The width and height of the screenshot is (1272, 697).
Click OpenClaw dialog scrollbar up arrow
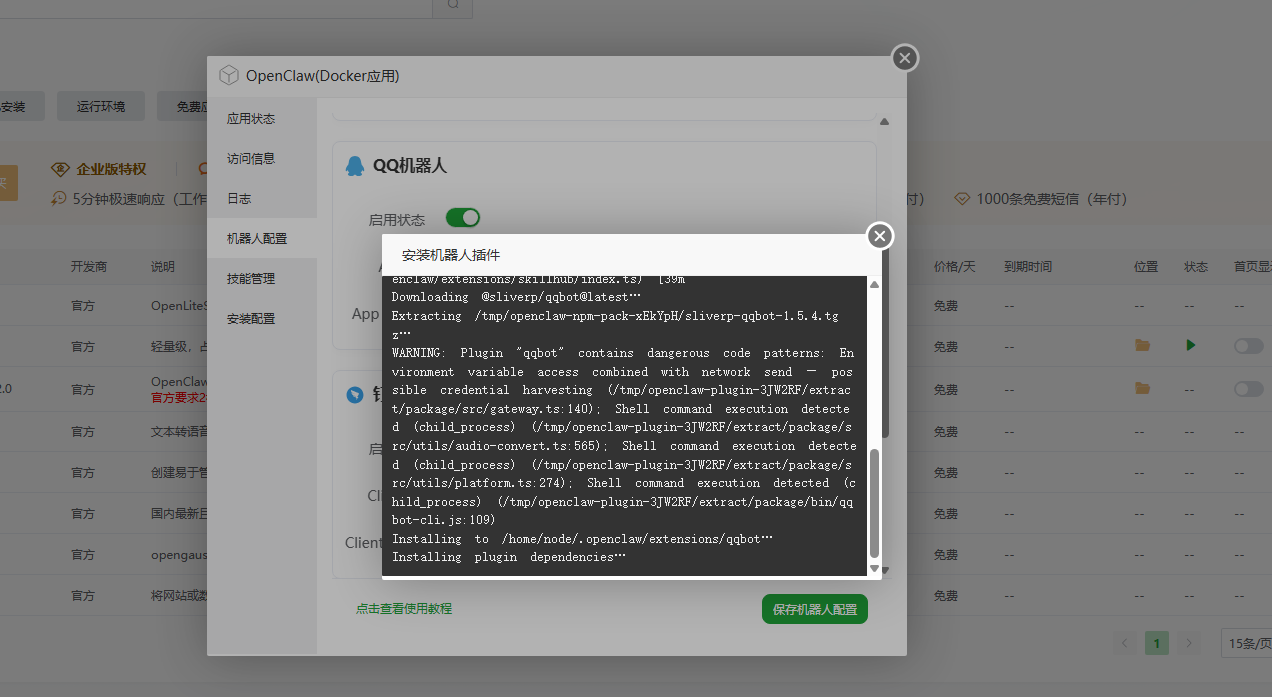click(884, 122)
